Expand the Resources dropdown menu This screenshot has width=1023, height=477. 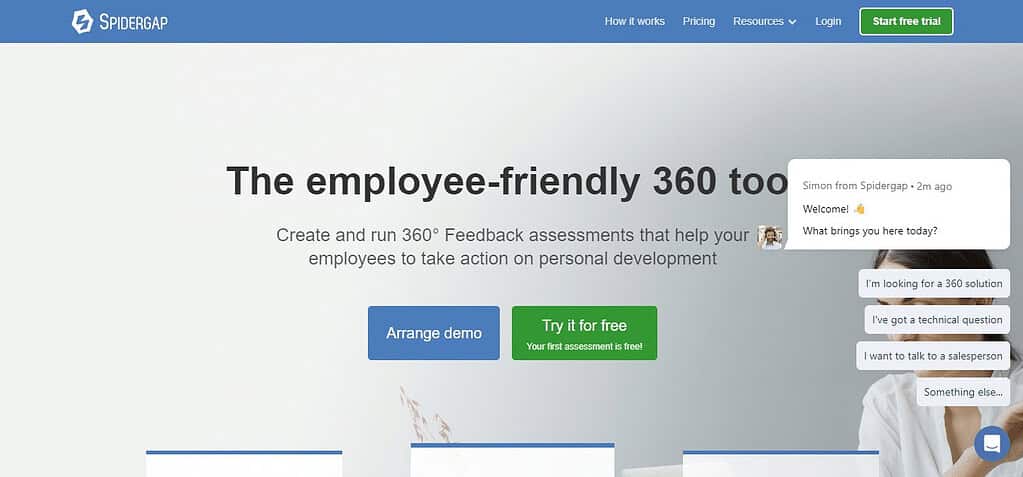(x=765, y=22)
